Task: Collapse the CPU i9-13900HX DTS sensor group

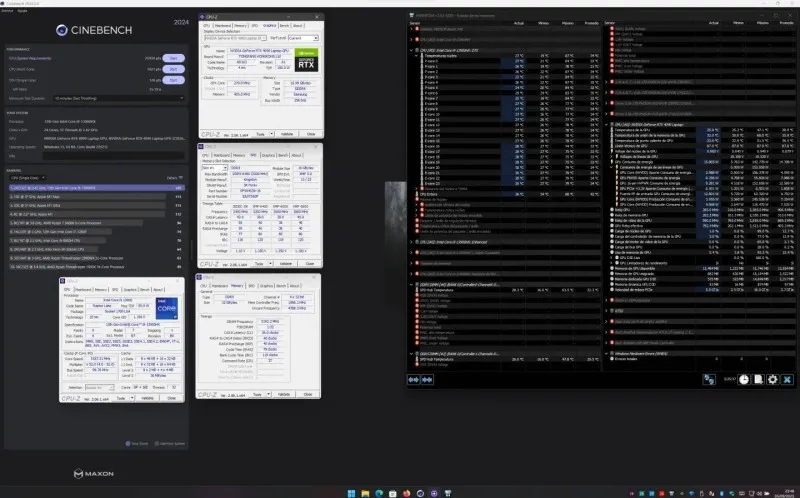Action: coord(411,50)
